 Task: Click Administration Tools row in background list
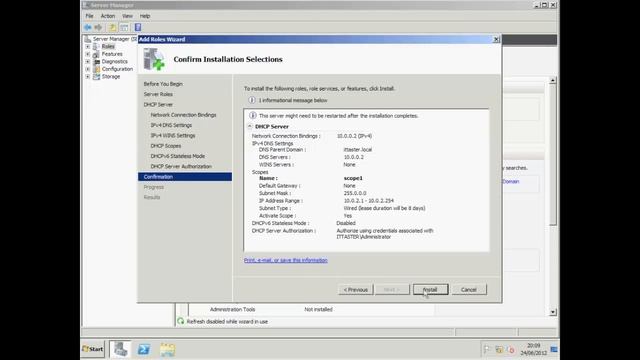[232, 309]
